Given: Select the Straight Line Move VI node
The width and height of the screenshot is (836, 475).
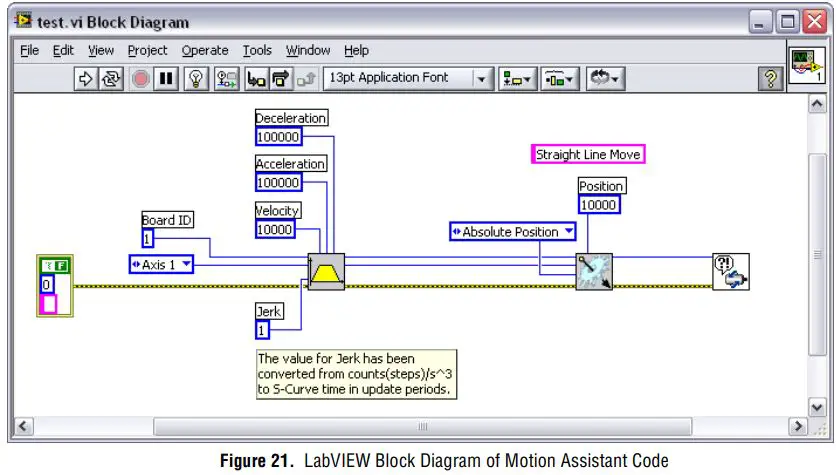Looking at the screenshot, I should [x=594, y=271].
